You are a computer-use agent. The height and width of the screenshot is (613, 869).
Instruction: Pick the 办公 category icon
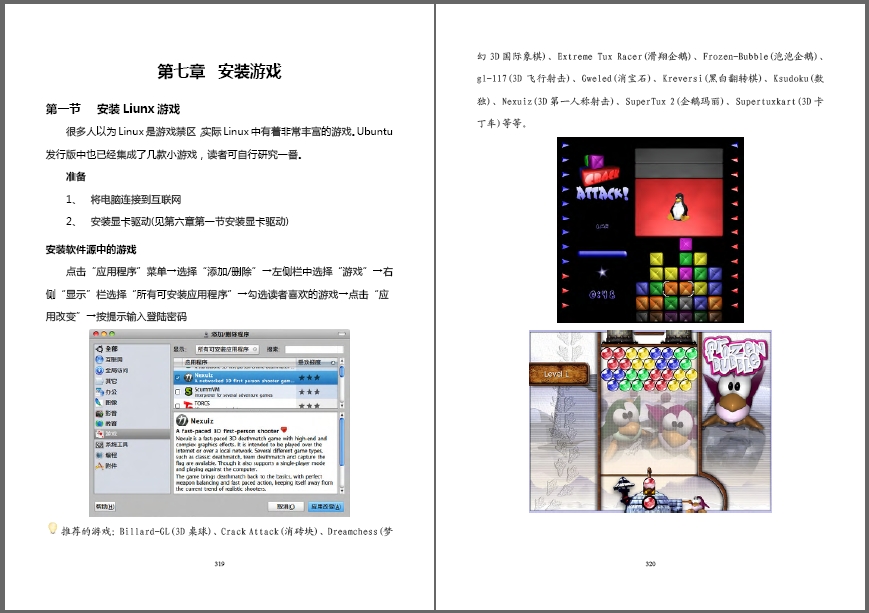click(99, 391)
